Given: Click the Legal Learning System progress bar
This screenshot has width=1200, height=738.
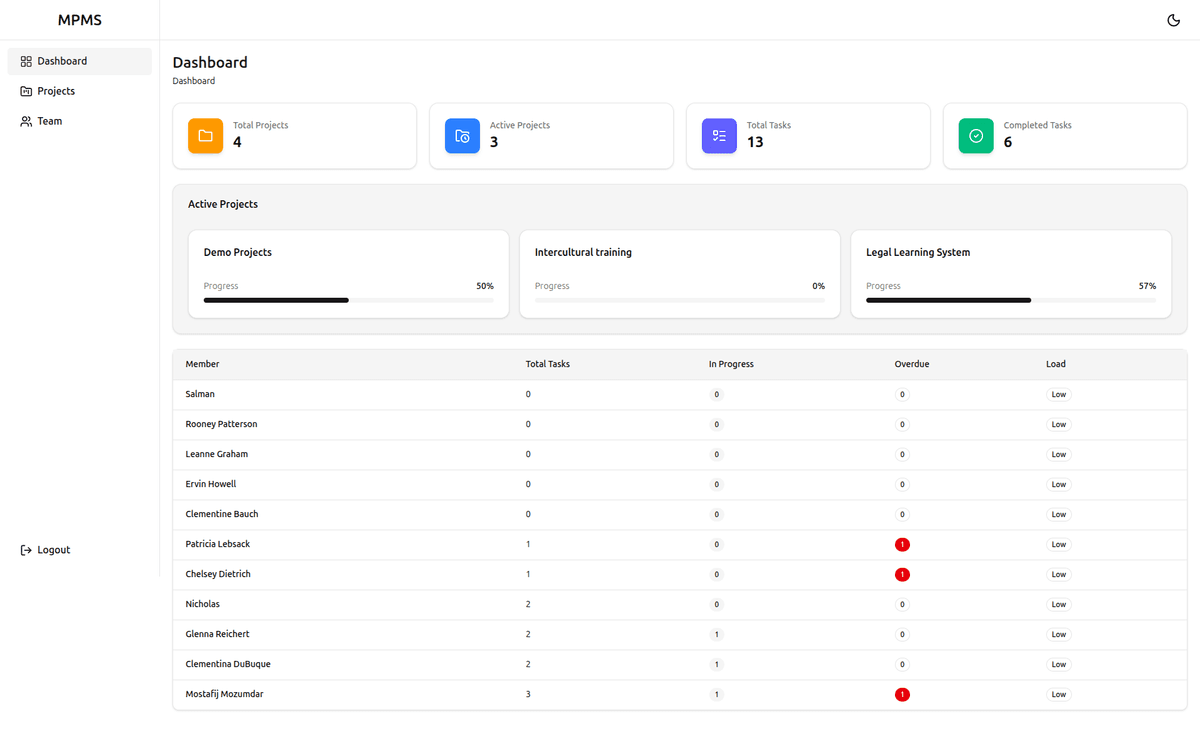Looking at the screenshot, I should pyautogui.click(x=1011, y=300).
